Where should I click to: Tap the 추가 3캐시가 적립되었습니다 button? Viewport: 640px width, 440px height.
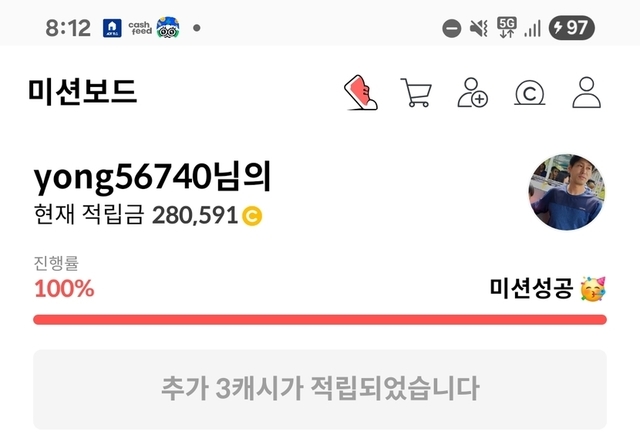pyautogui.click(x=320, y=389)
